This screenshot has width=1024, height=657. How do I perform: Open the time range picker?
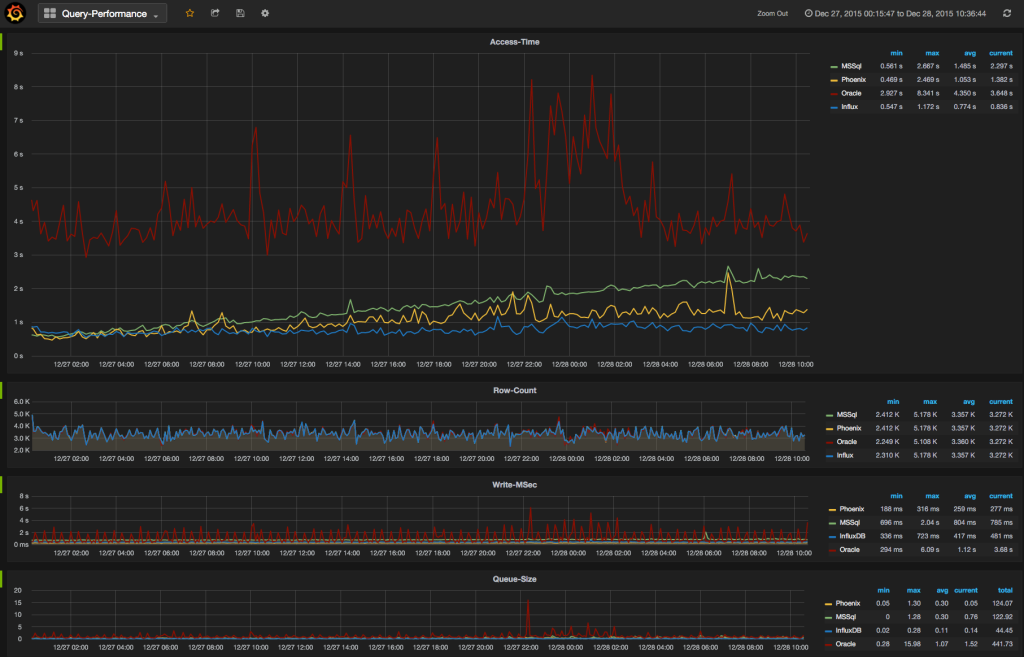coord(895,13)
